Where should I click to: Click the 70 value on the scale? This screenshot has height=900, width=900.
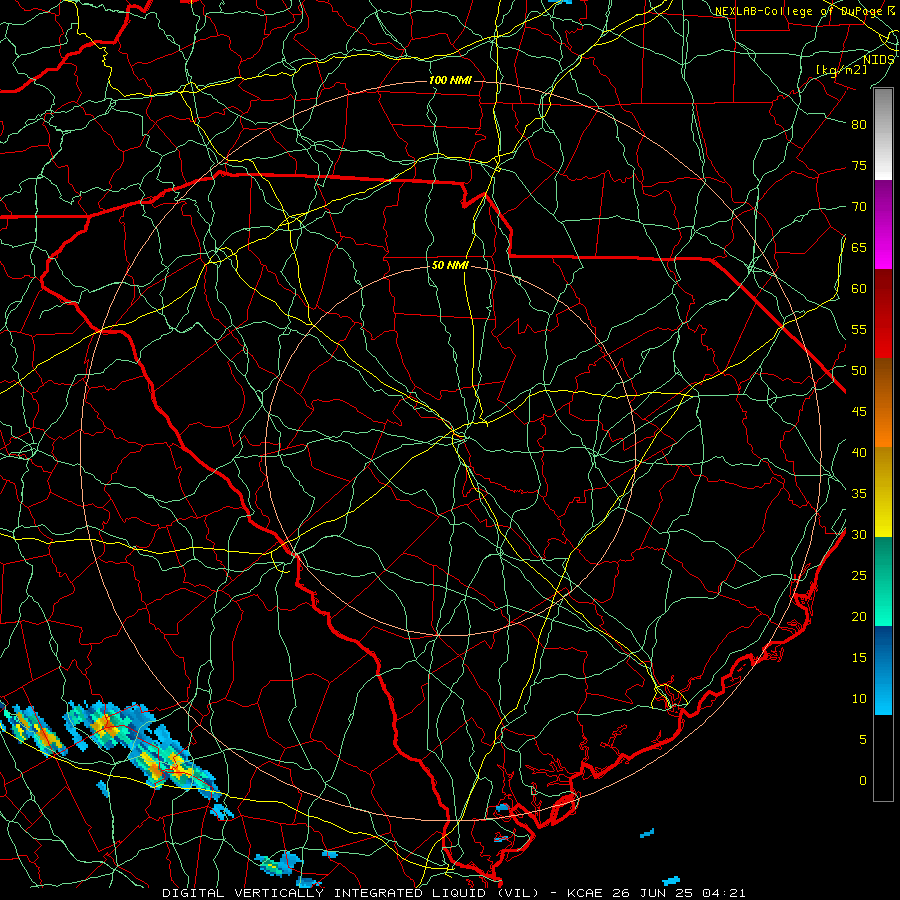[859, 206]
